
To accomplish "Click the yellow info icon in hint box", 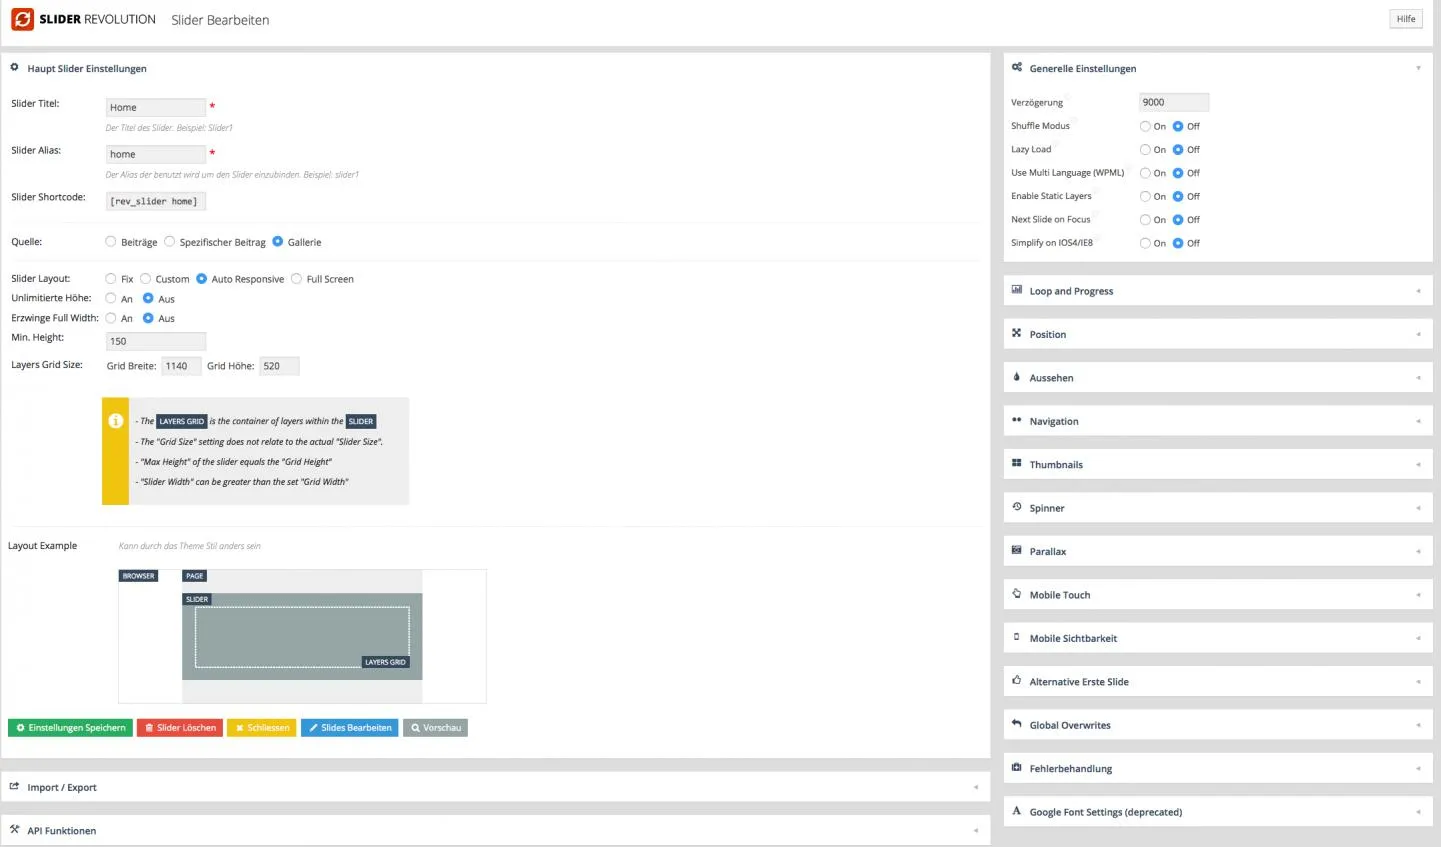I will tap(116, 421).
